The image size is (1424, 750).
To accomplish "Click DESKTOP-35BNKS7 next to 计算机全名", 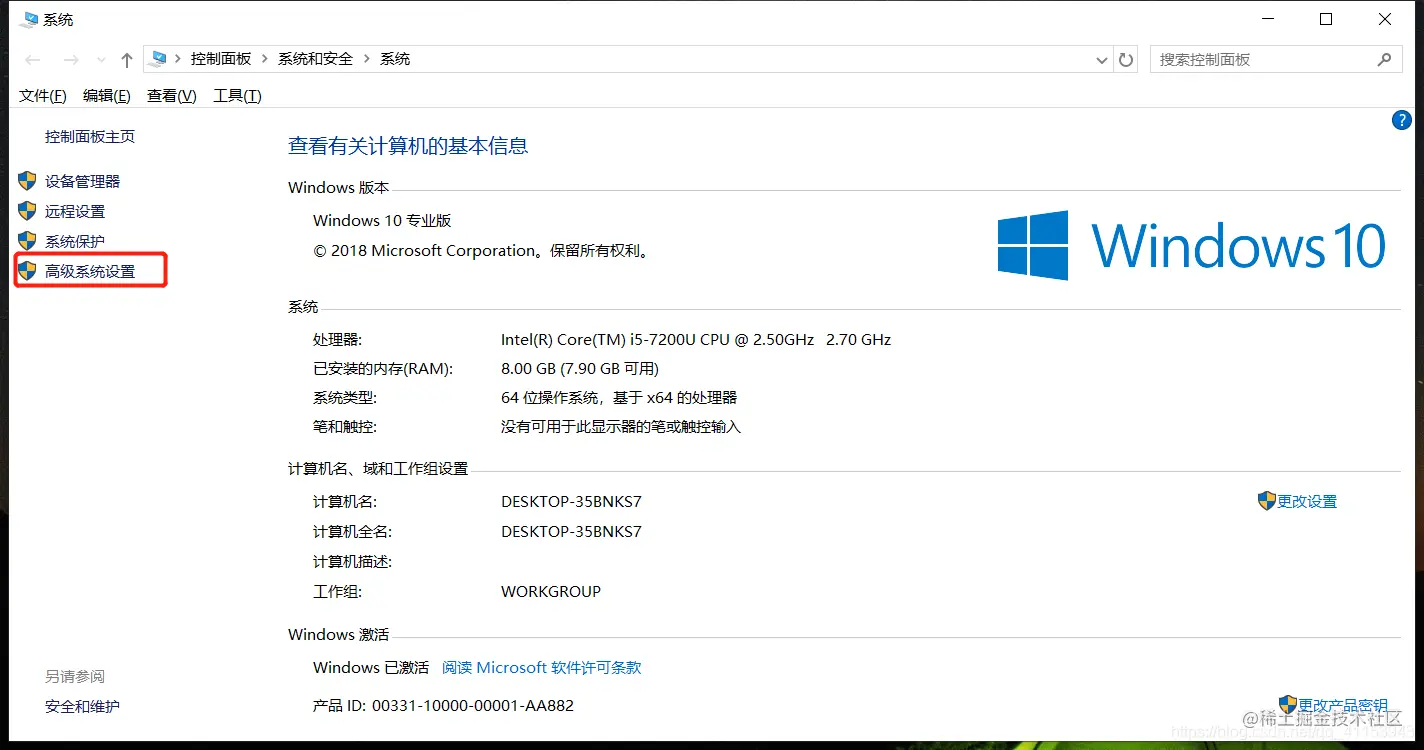I will point(572,531).
